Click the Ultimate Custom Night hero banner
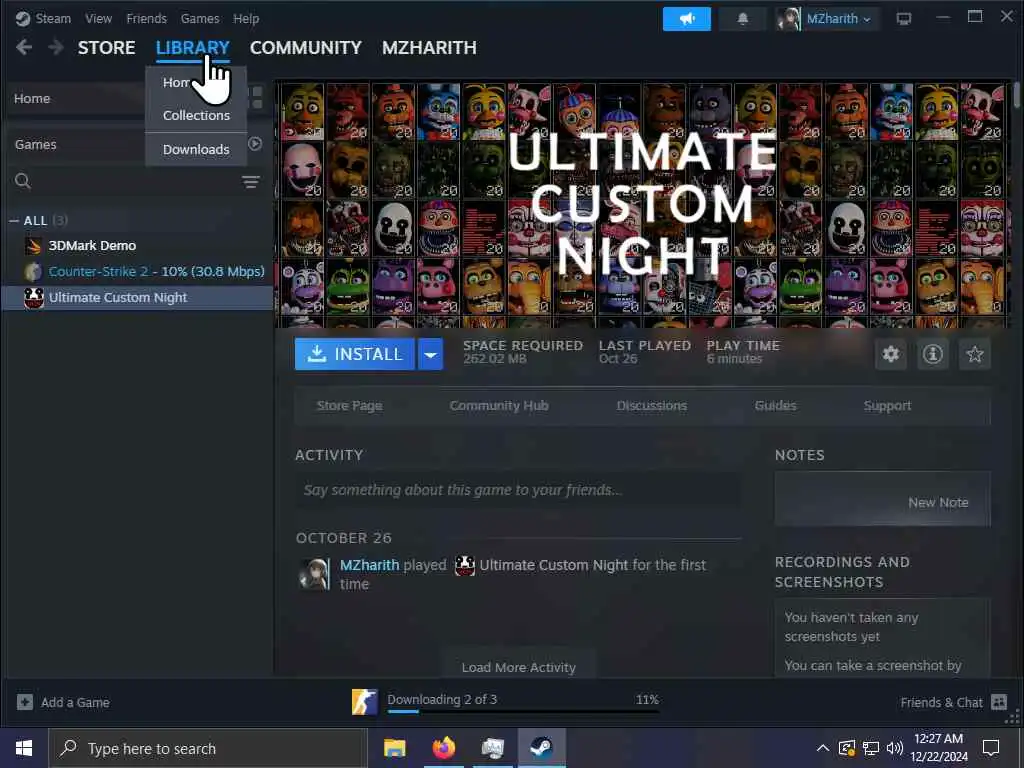This screenshot has height=768, width=1024. 642,204
